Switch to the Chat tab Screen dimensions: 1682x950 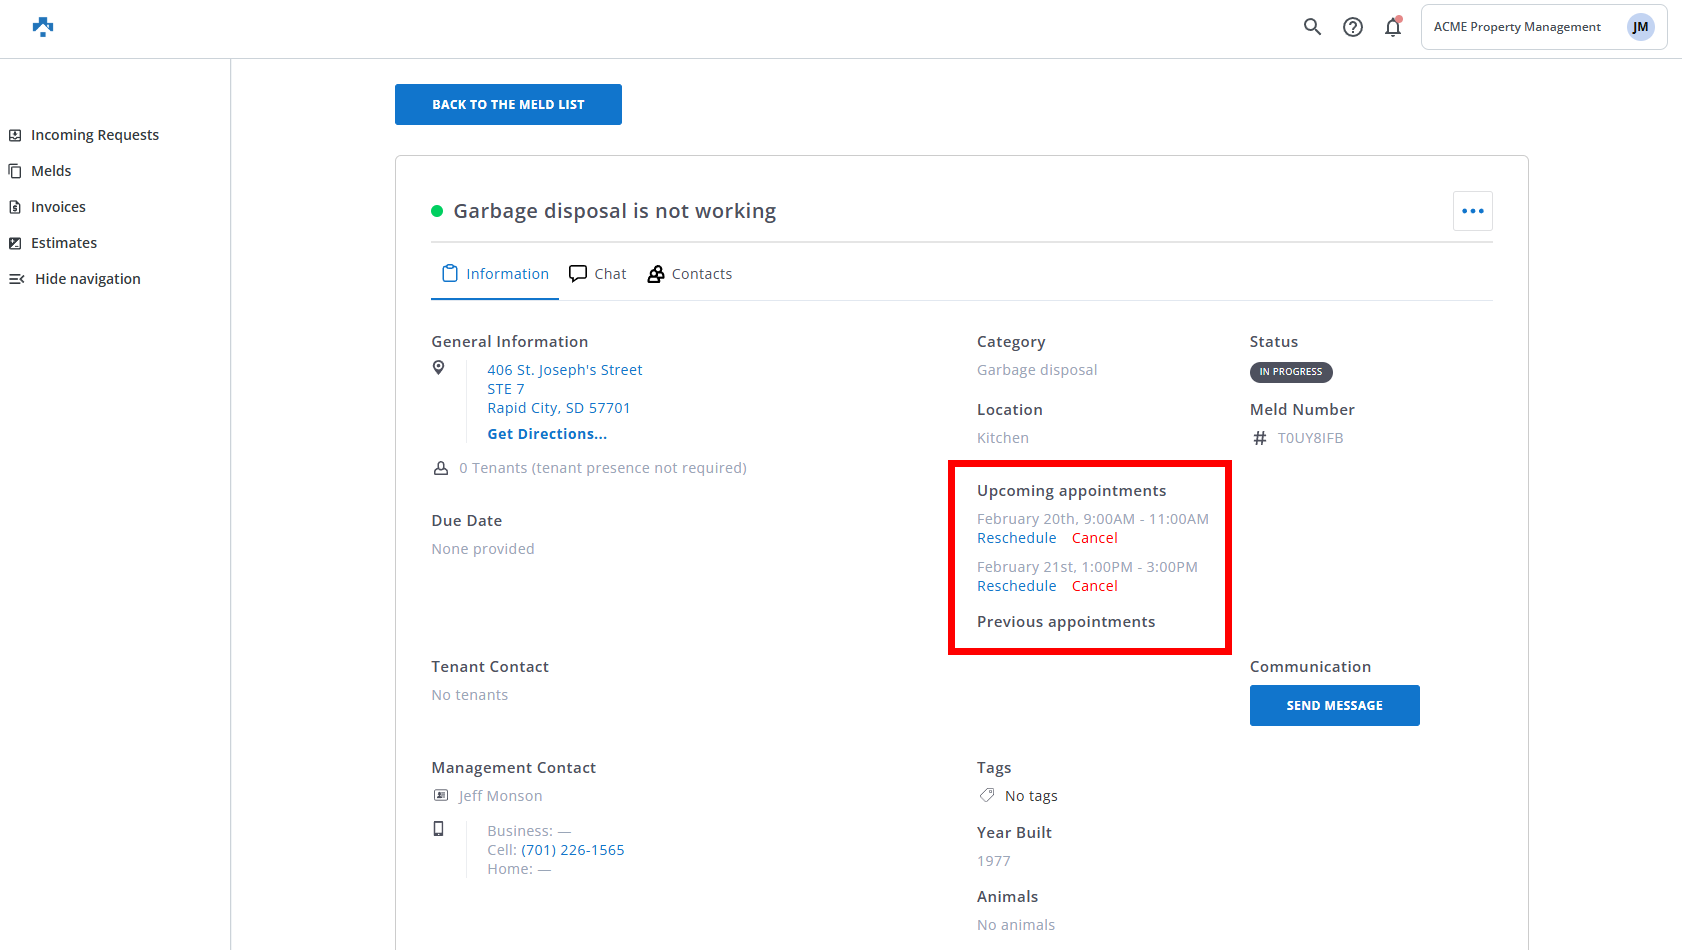tap(598, 274)
